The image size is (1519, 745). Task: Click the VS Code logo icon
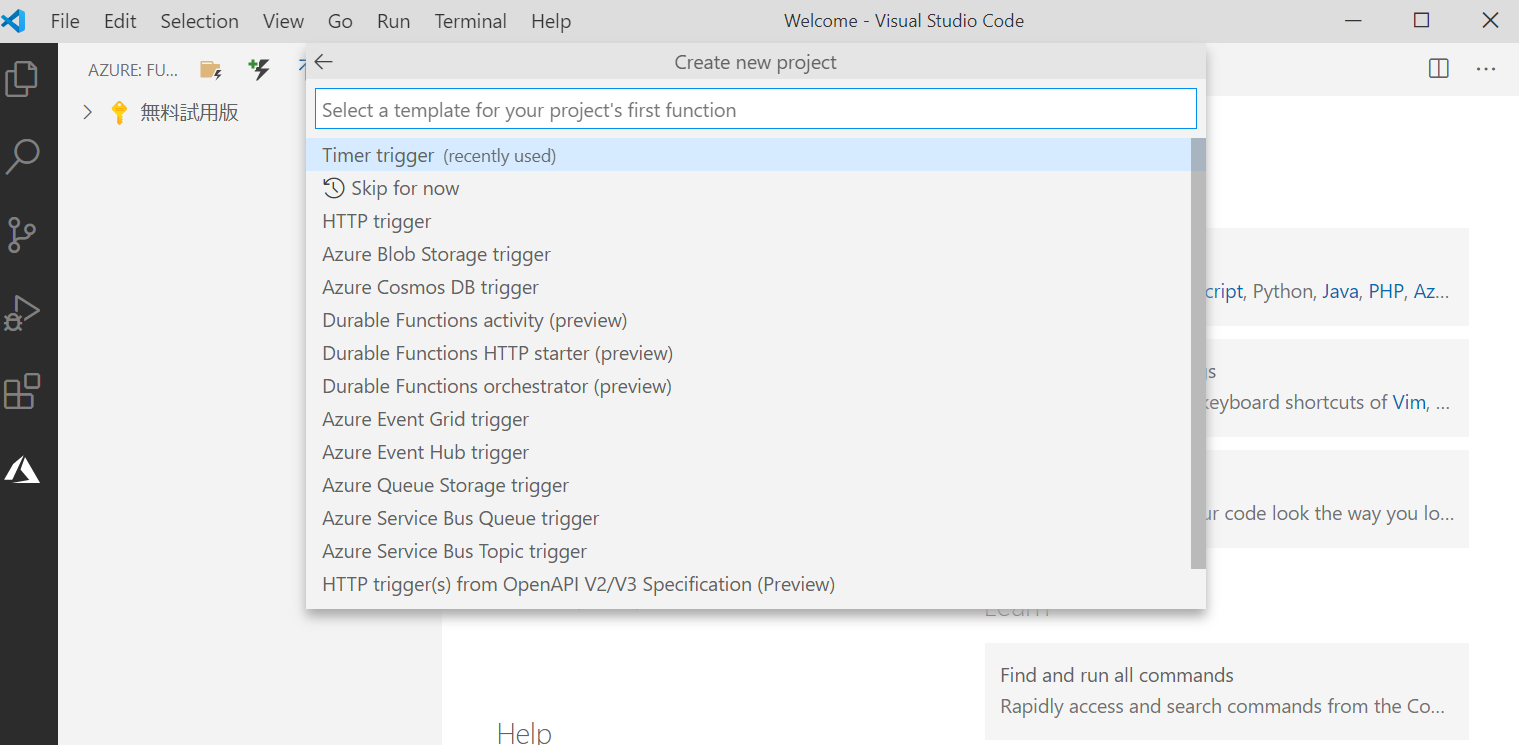pos(14,20)
